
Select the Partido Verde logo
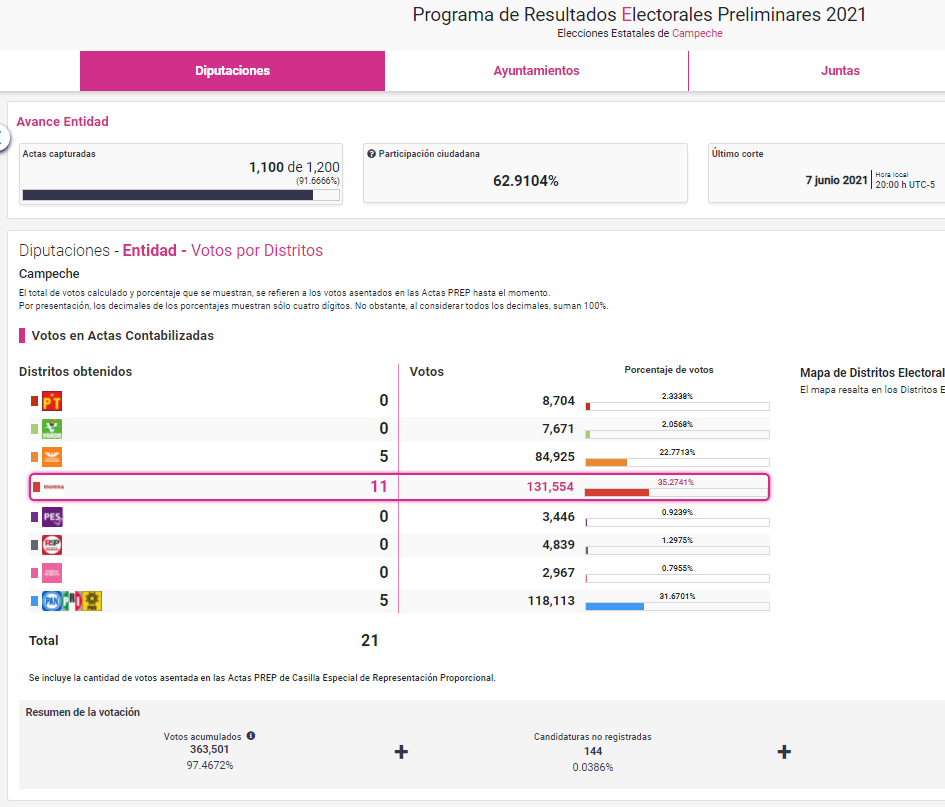[x=51, y=429]
